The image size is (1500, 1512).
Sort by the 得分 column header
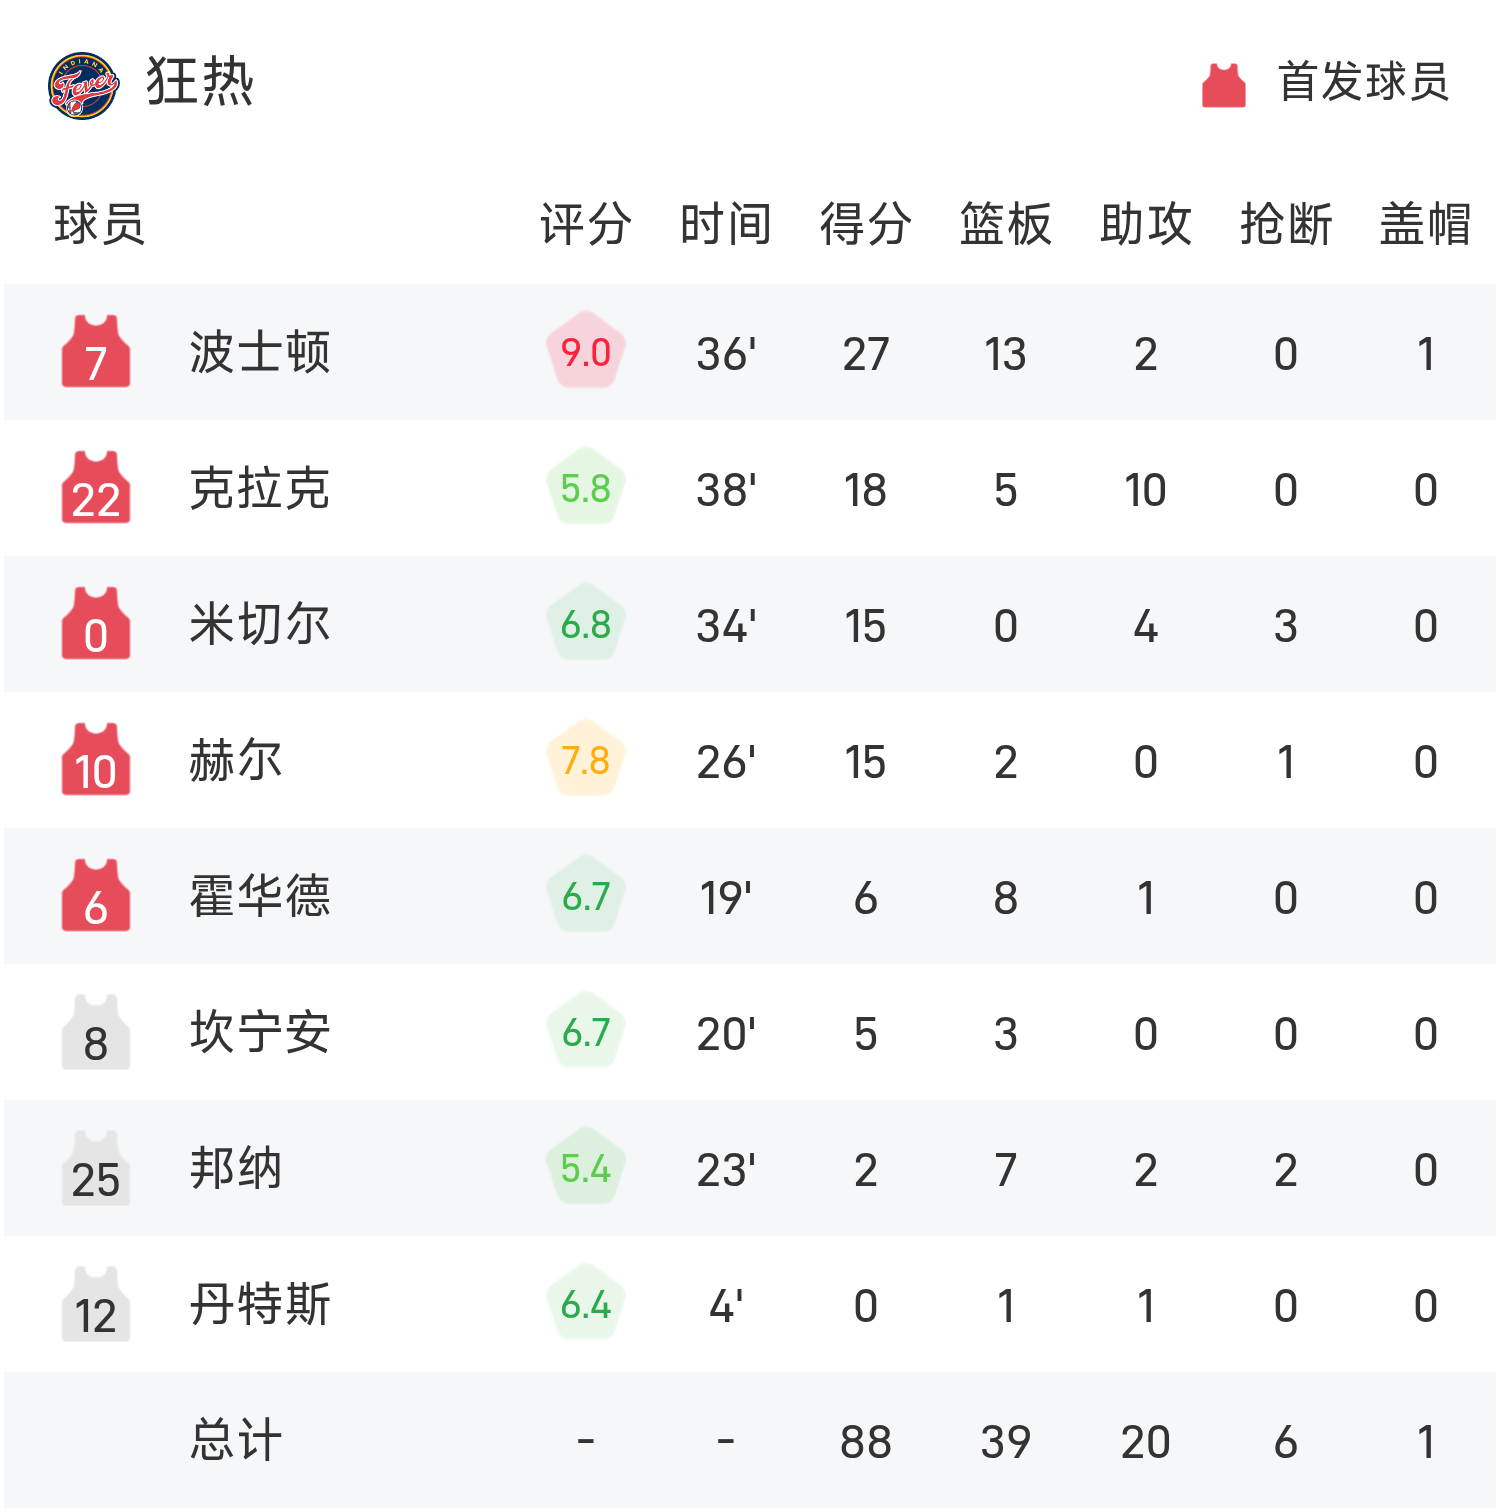pos(866,223)
